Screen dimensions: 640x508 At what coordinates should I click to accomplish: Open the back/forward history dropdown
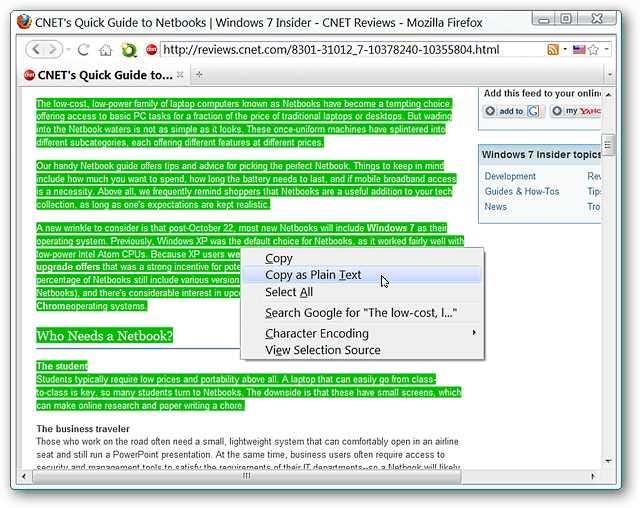pyautogui.click(x=68, y=50)
